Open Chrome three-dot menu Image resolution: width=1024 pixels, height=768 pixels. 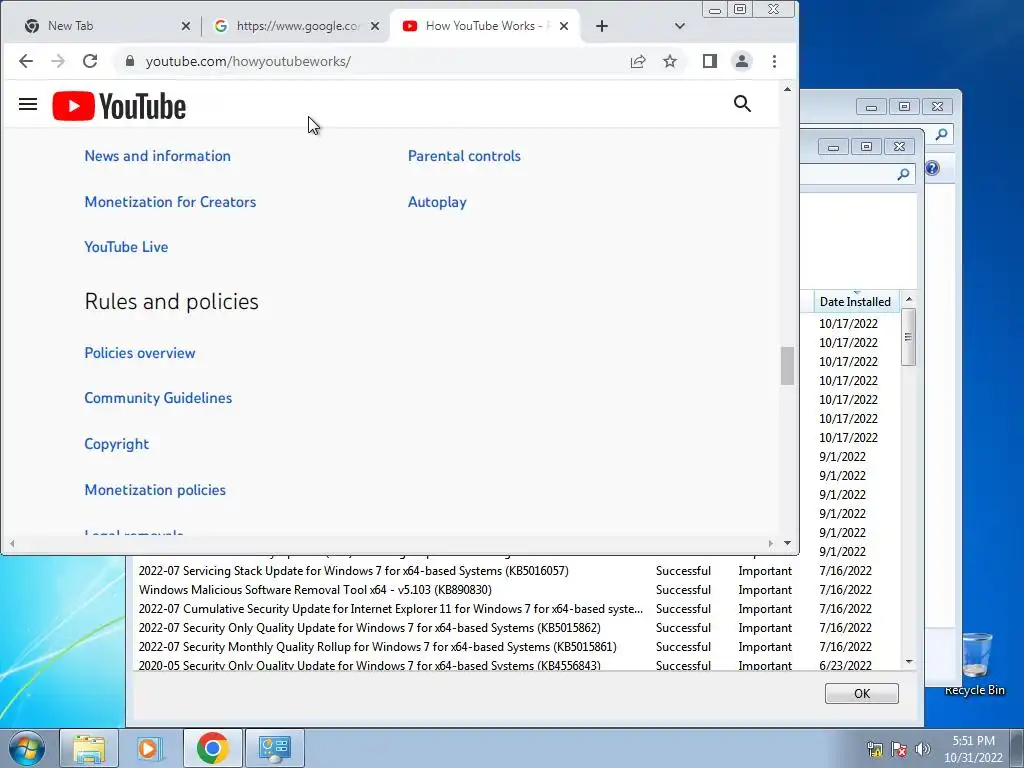click(x=774, y=61)
